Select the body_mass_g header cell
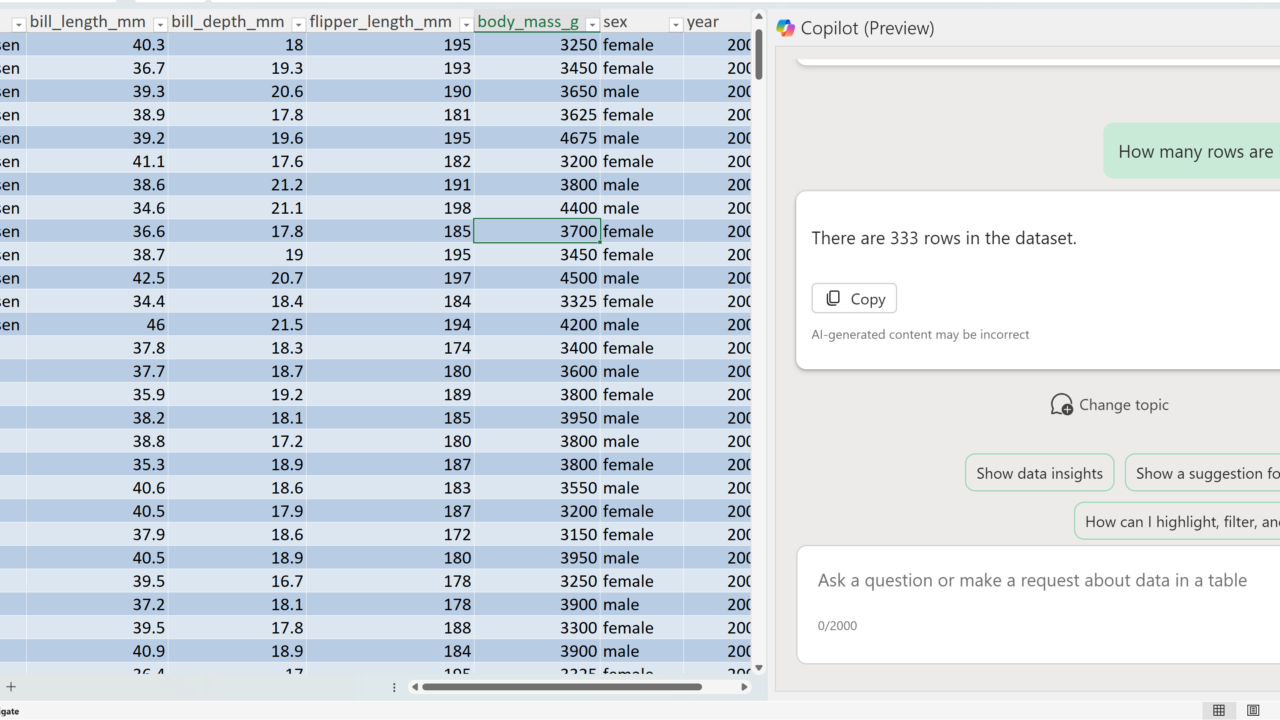Image resolution: width=1280 pixels, height=720 pixels. [537, 22]
